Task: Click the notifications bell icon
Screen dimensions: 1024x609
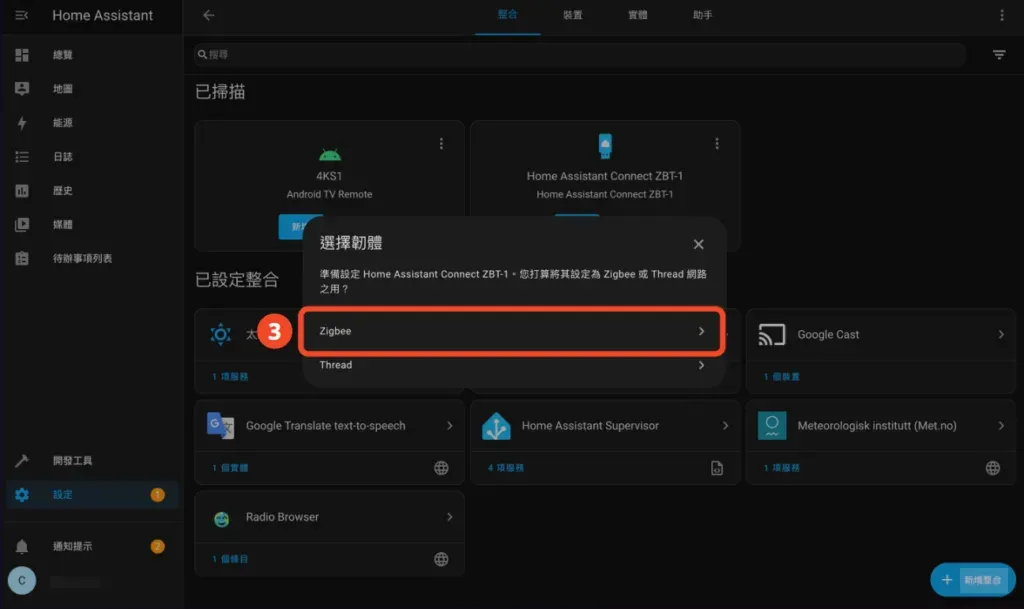Action: 20,544
